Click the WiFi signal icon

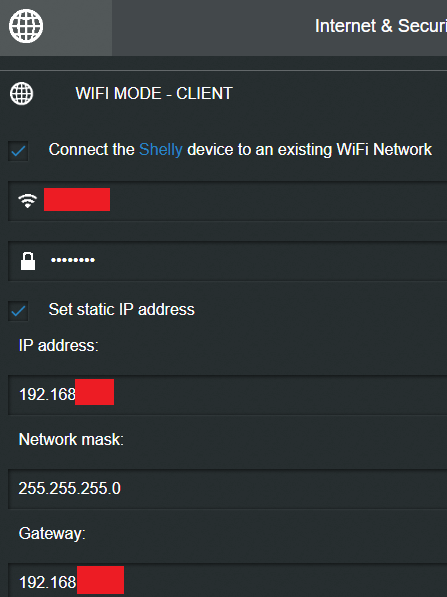(27, 200)
